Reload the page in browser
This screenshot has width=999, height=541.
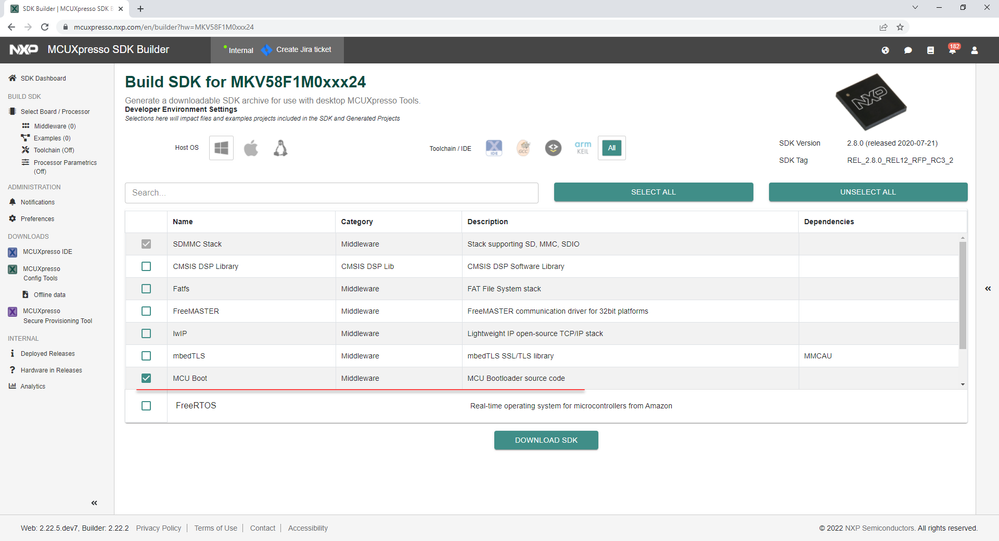pos(45,27)
